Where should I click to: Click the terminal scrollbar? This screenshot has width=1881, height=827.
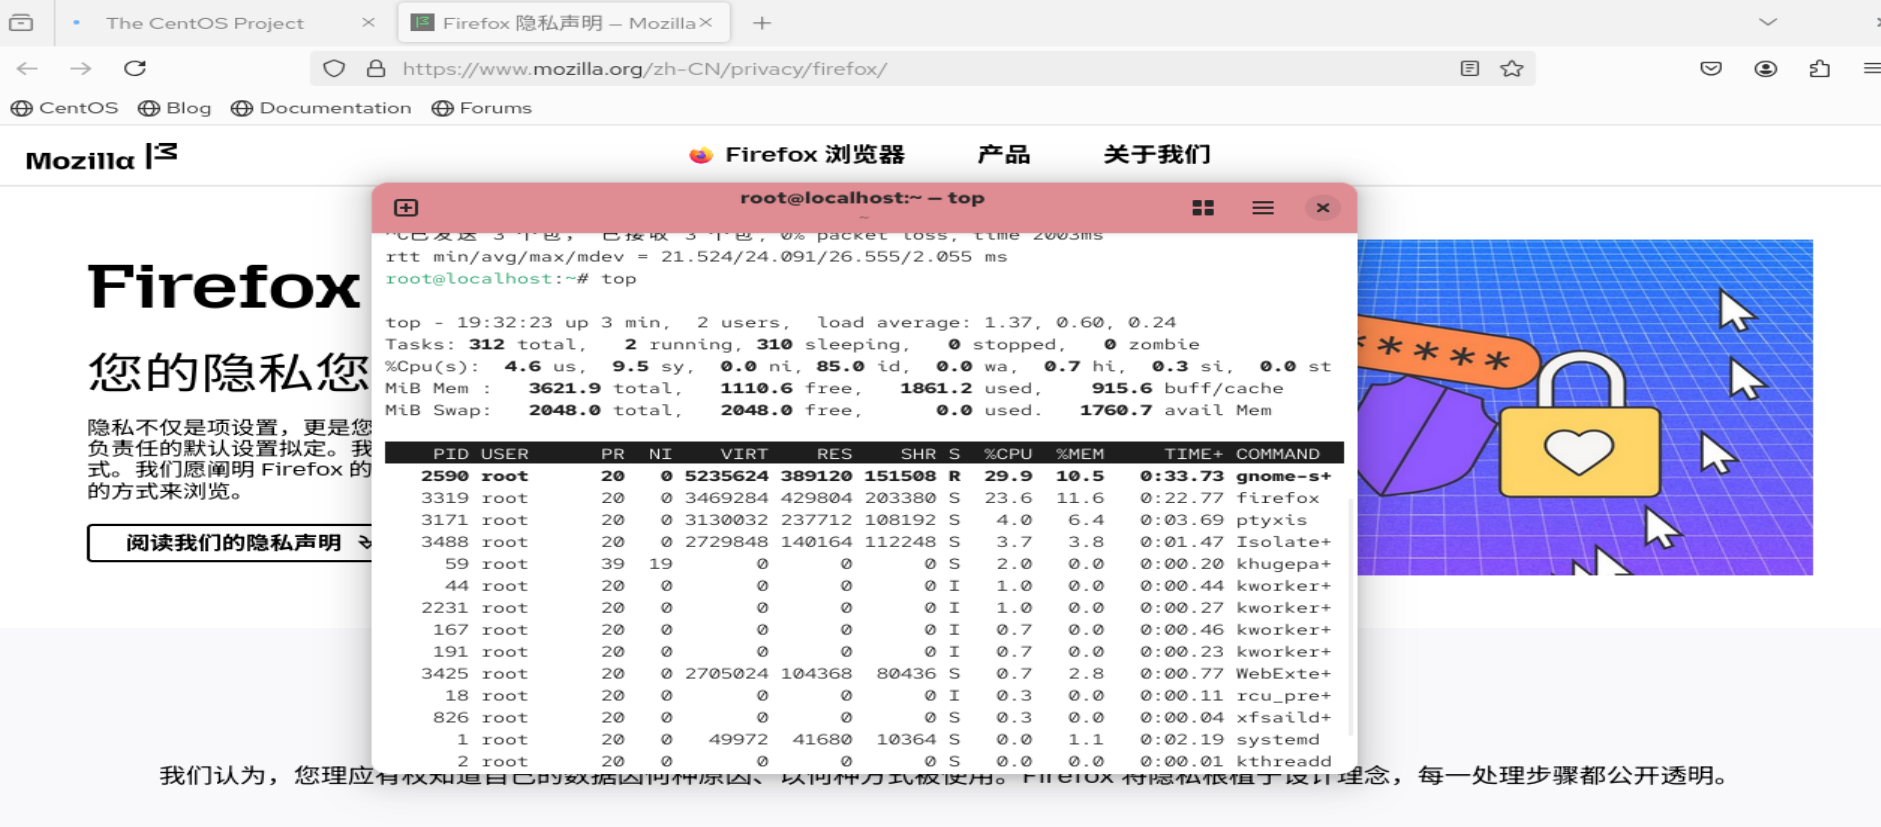[1351, 615]
